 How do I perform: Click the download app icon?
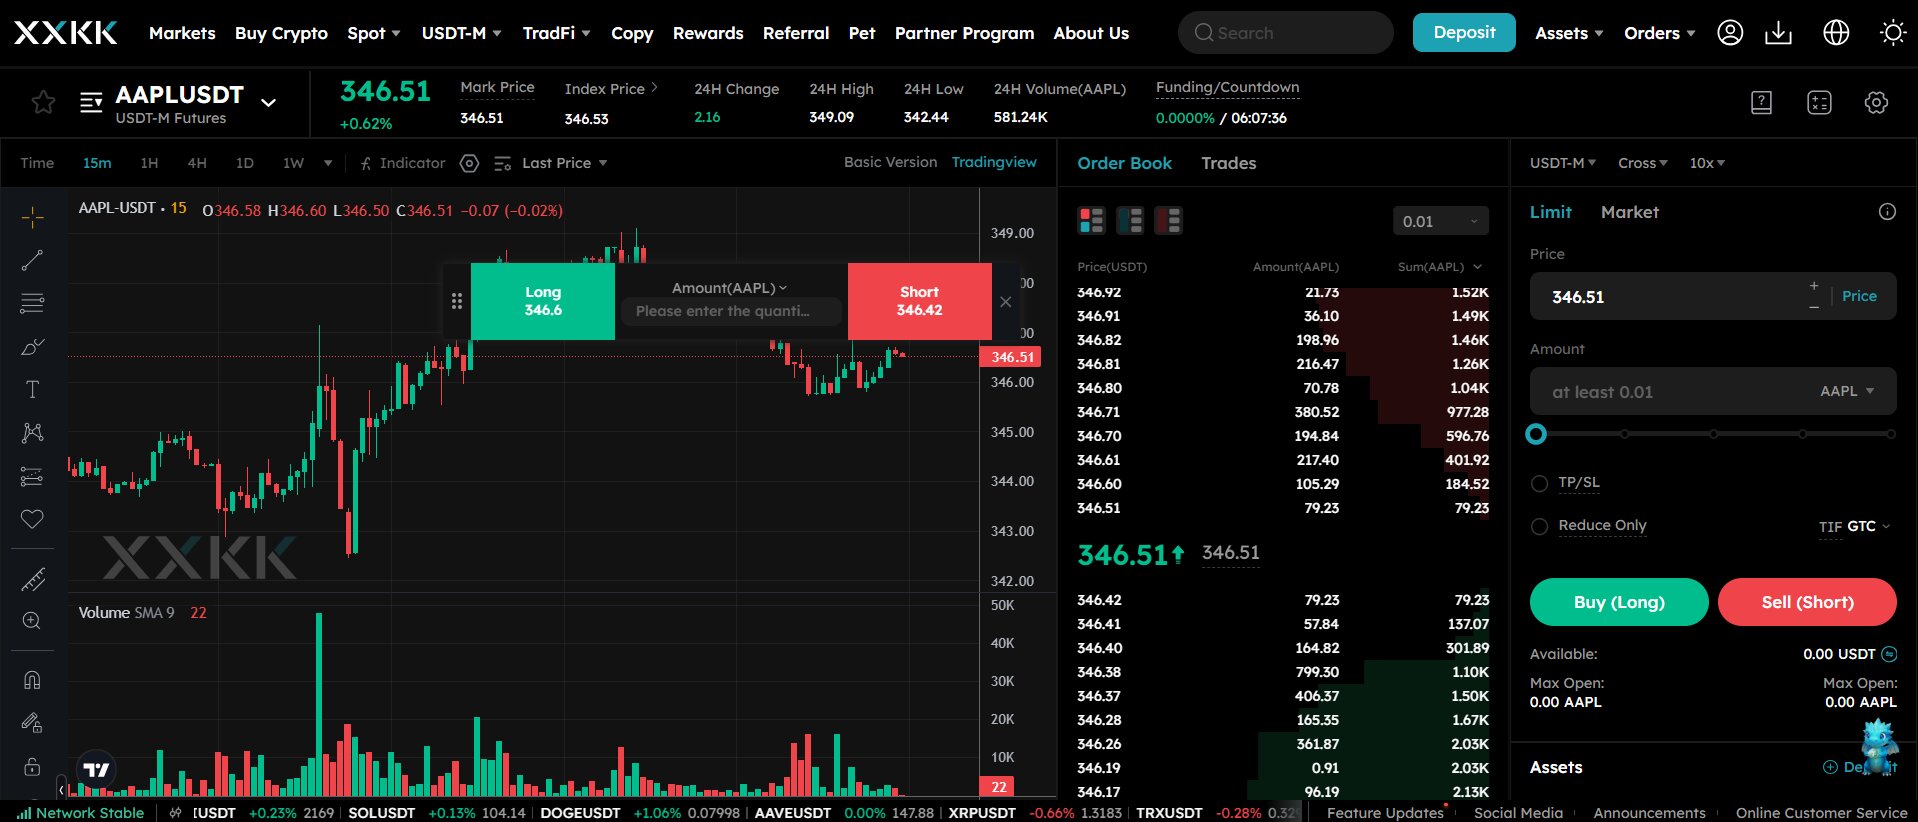pos(1778,33)
